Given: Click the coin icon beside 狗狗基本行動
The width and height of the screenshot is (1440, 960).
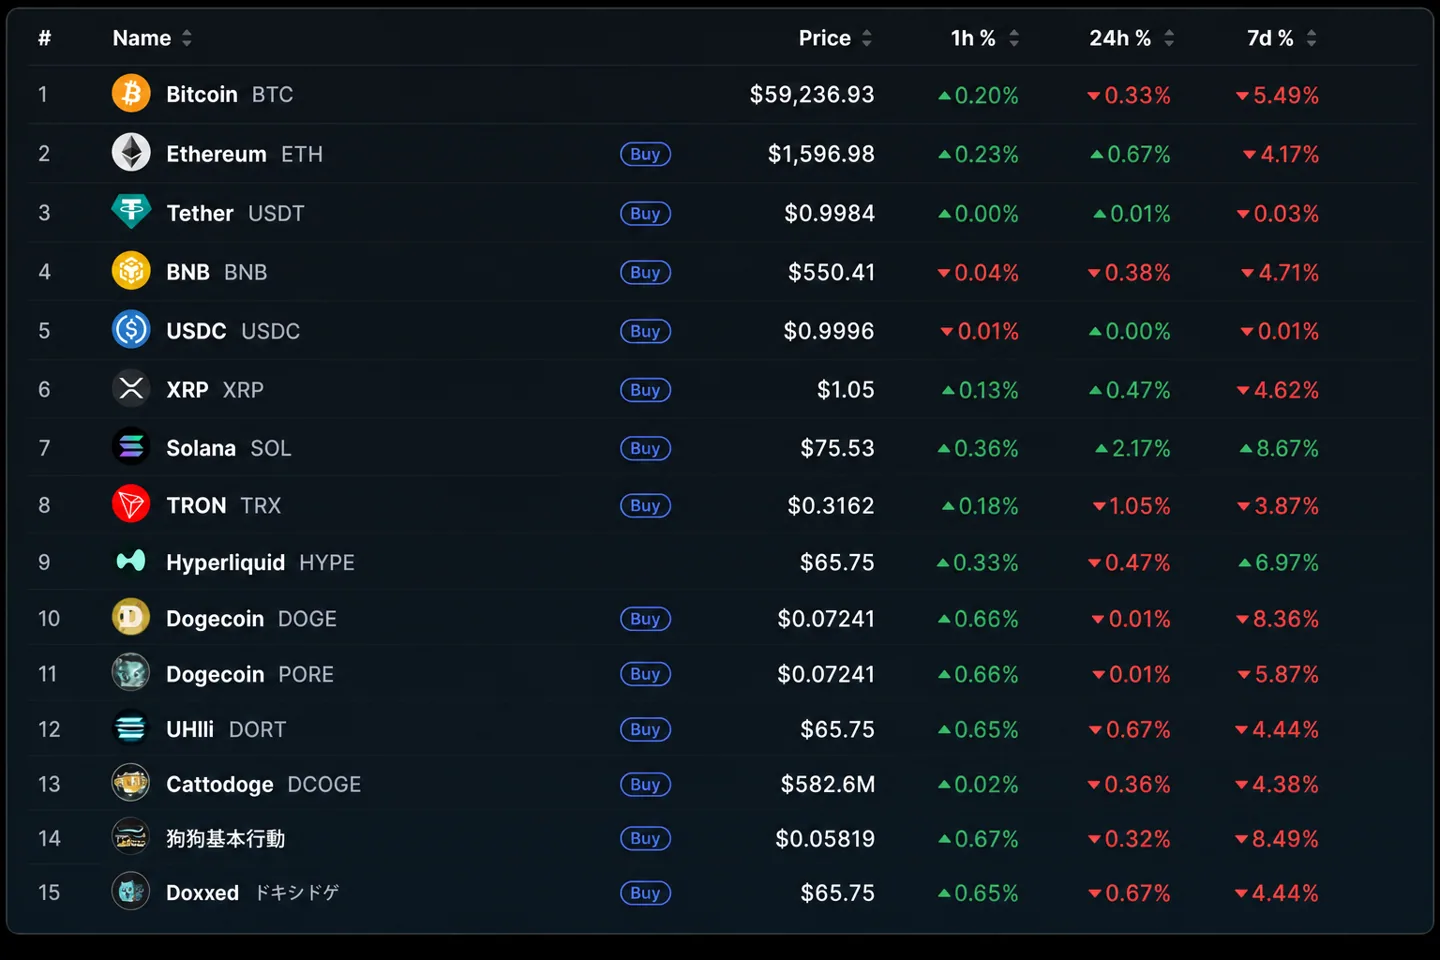Looking at the screenshot, I should 131,837.
